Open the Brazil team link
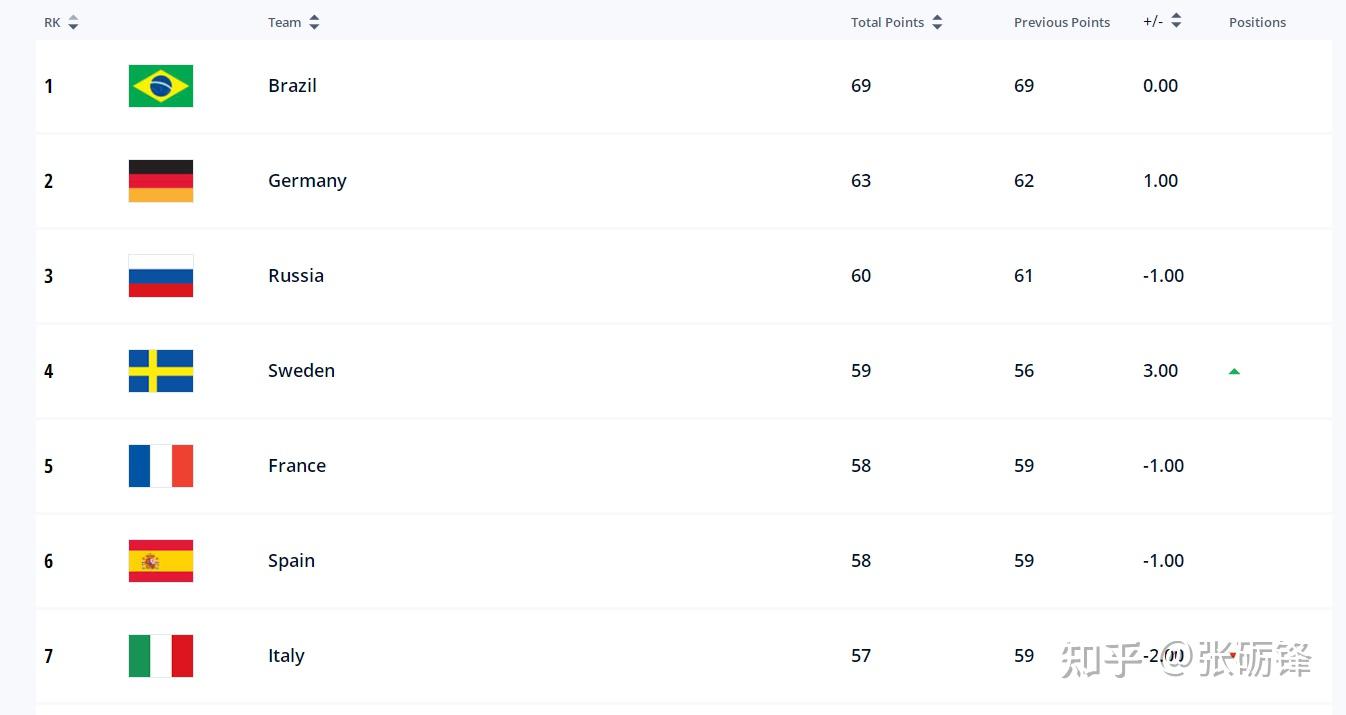The height and width of the screenshot is (715, 1346). pos(292,86)
